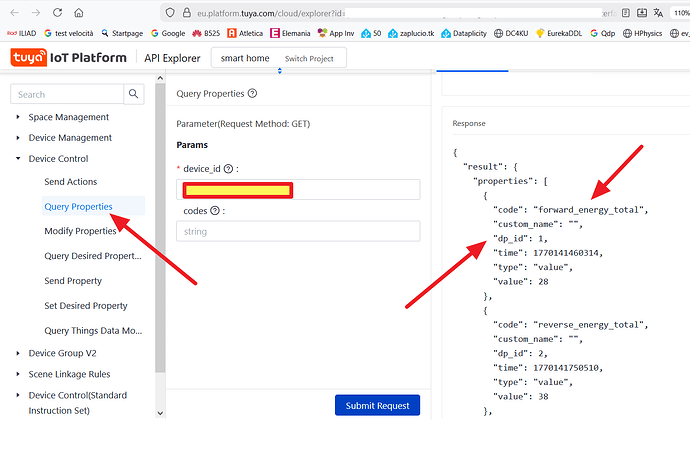This screenshot has height=452, width=690.
Task: Open the DC4KU bookmark
Action: (511, 33)
